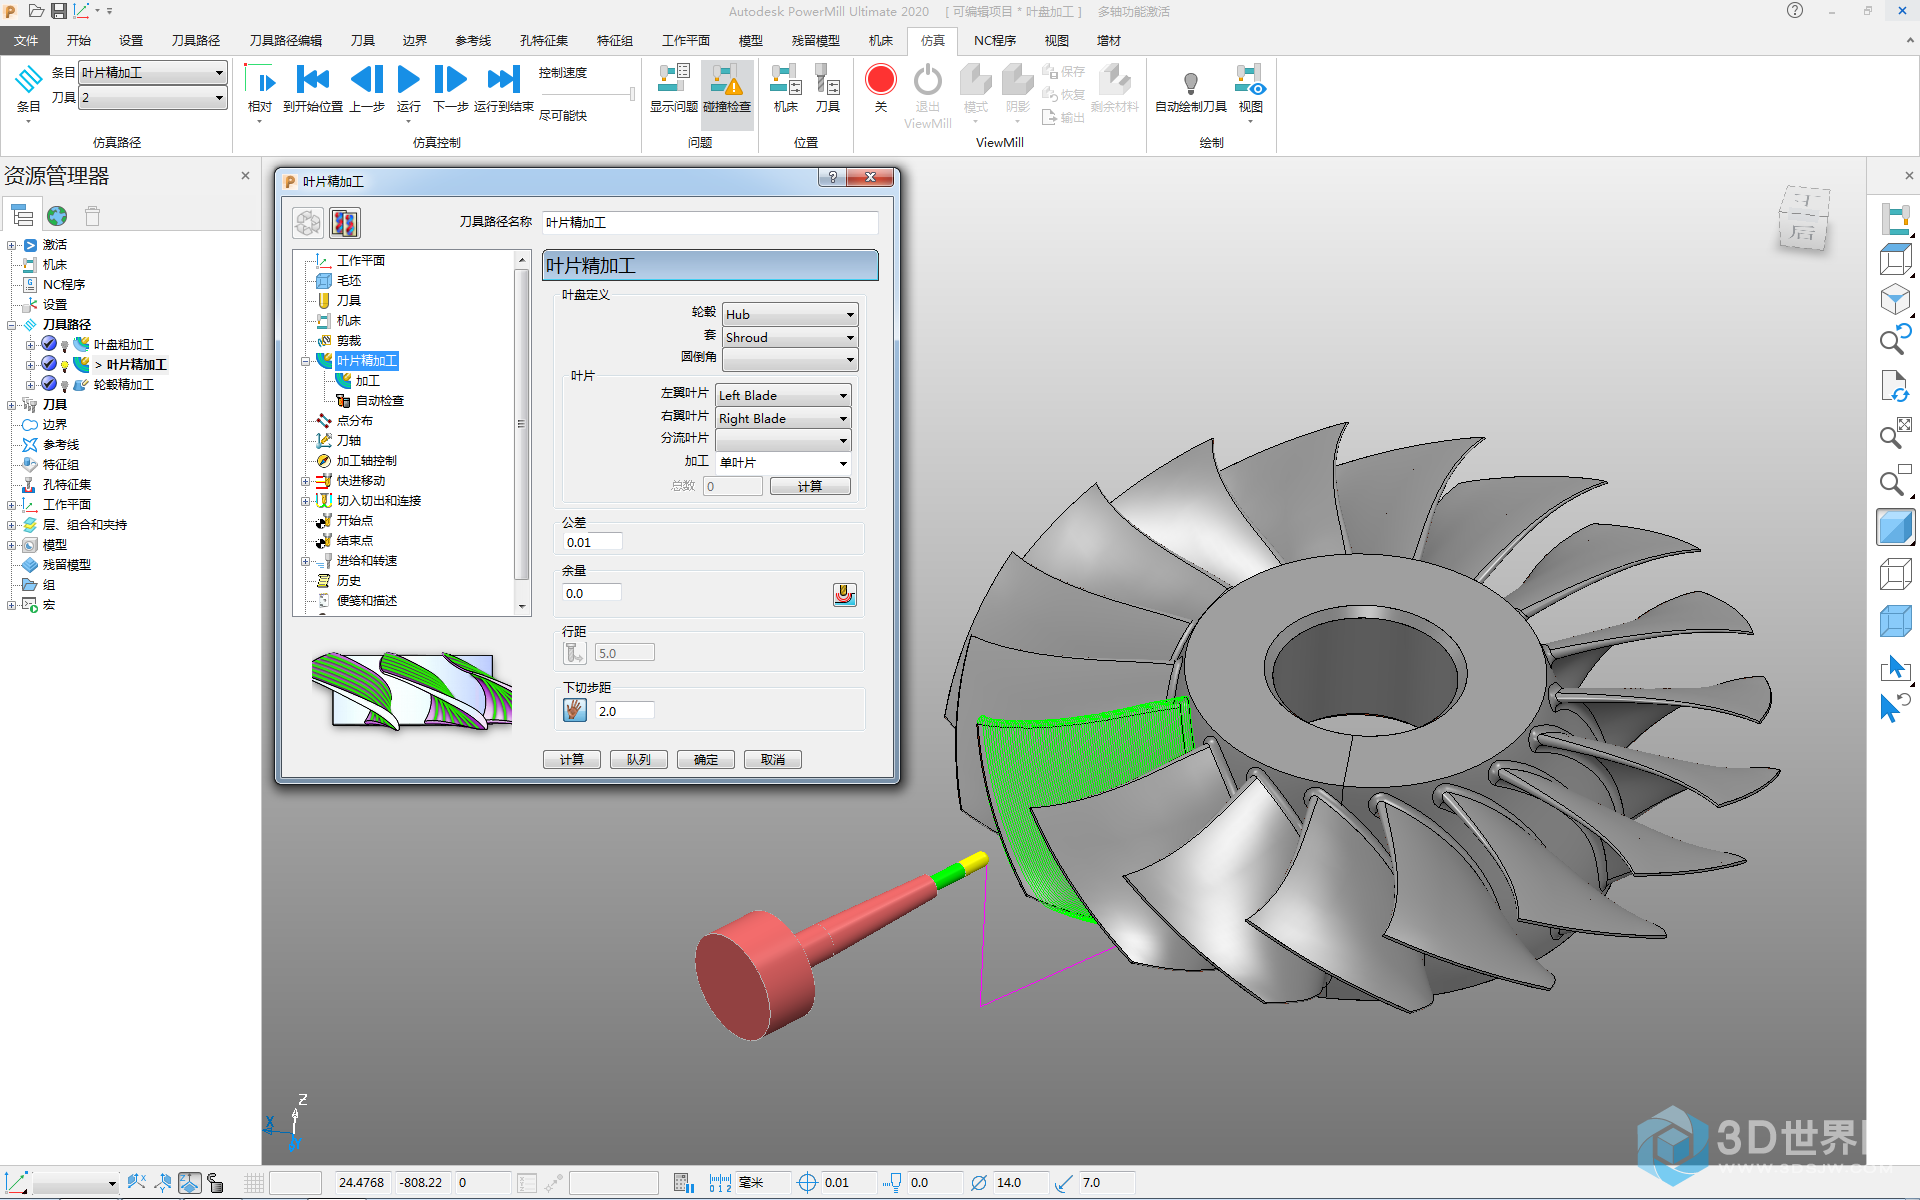Open the 轮毂 Hub dropdown
The image size is (1920, 1200).
[x=790, y=314]
